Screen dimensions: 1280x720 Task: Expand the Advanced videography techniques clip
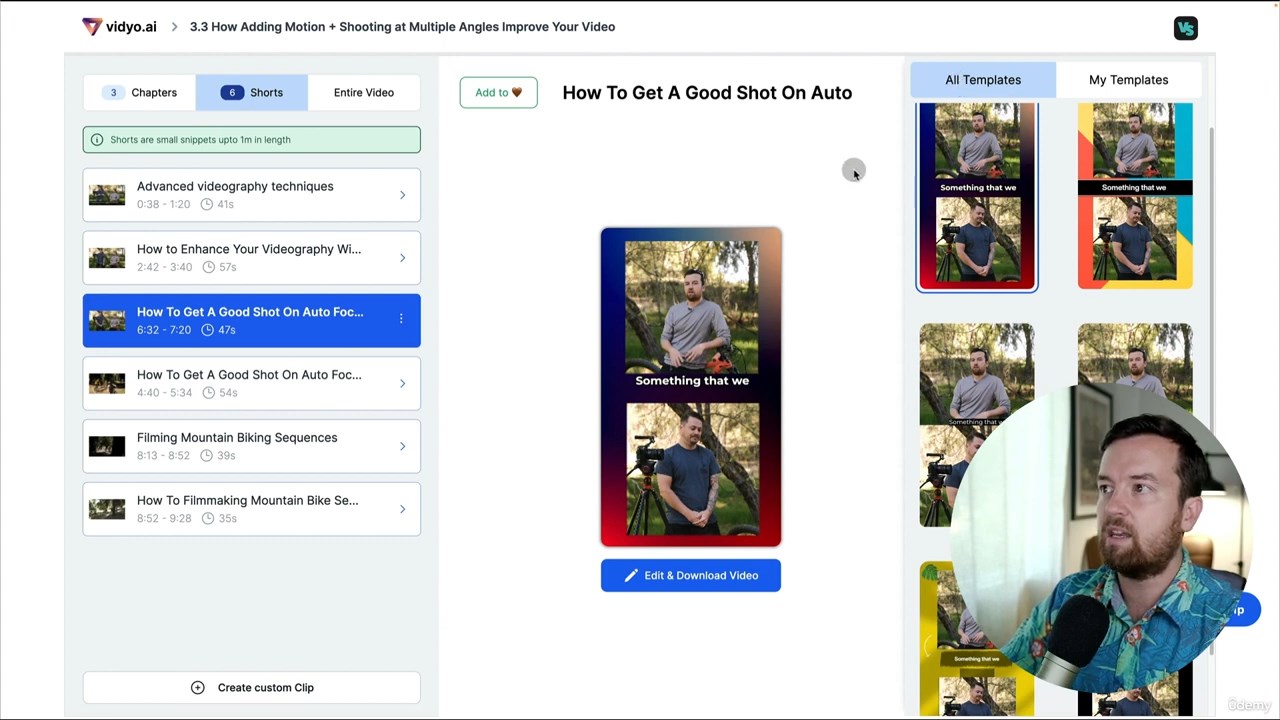pos(402,195)
